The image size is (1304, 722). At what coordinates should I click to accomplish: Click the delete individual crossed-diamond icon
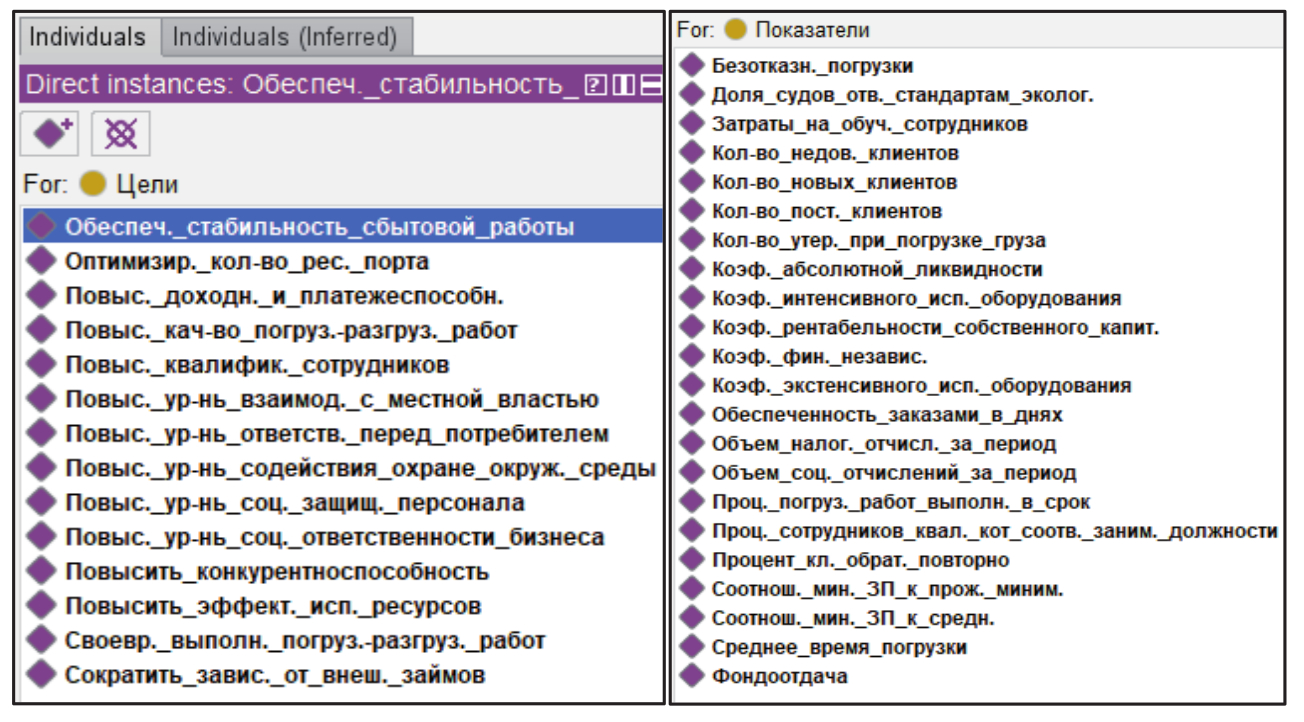click(x=120, y=134)
